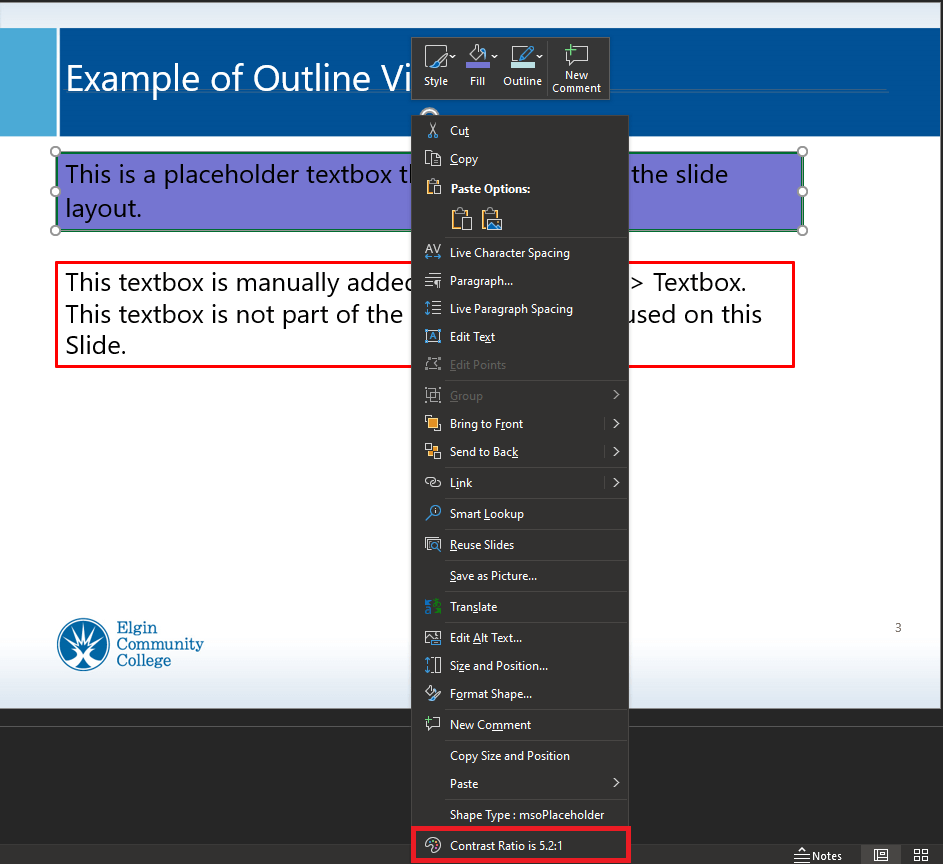The width and height of the screenshot is (943, 864).
Task: Click Contrast Ratio palette icon
Action: pos(433,845)
